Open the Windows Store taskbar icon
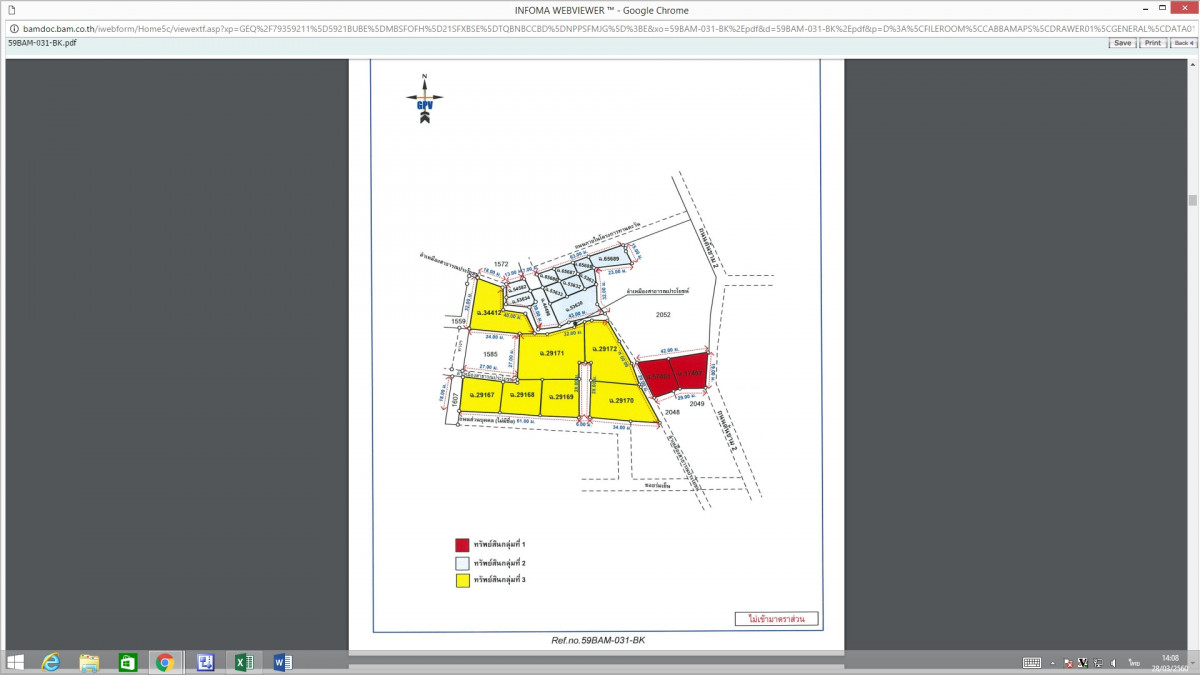1200x675 pixels. [127, 662]
